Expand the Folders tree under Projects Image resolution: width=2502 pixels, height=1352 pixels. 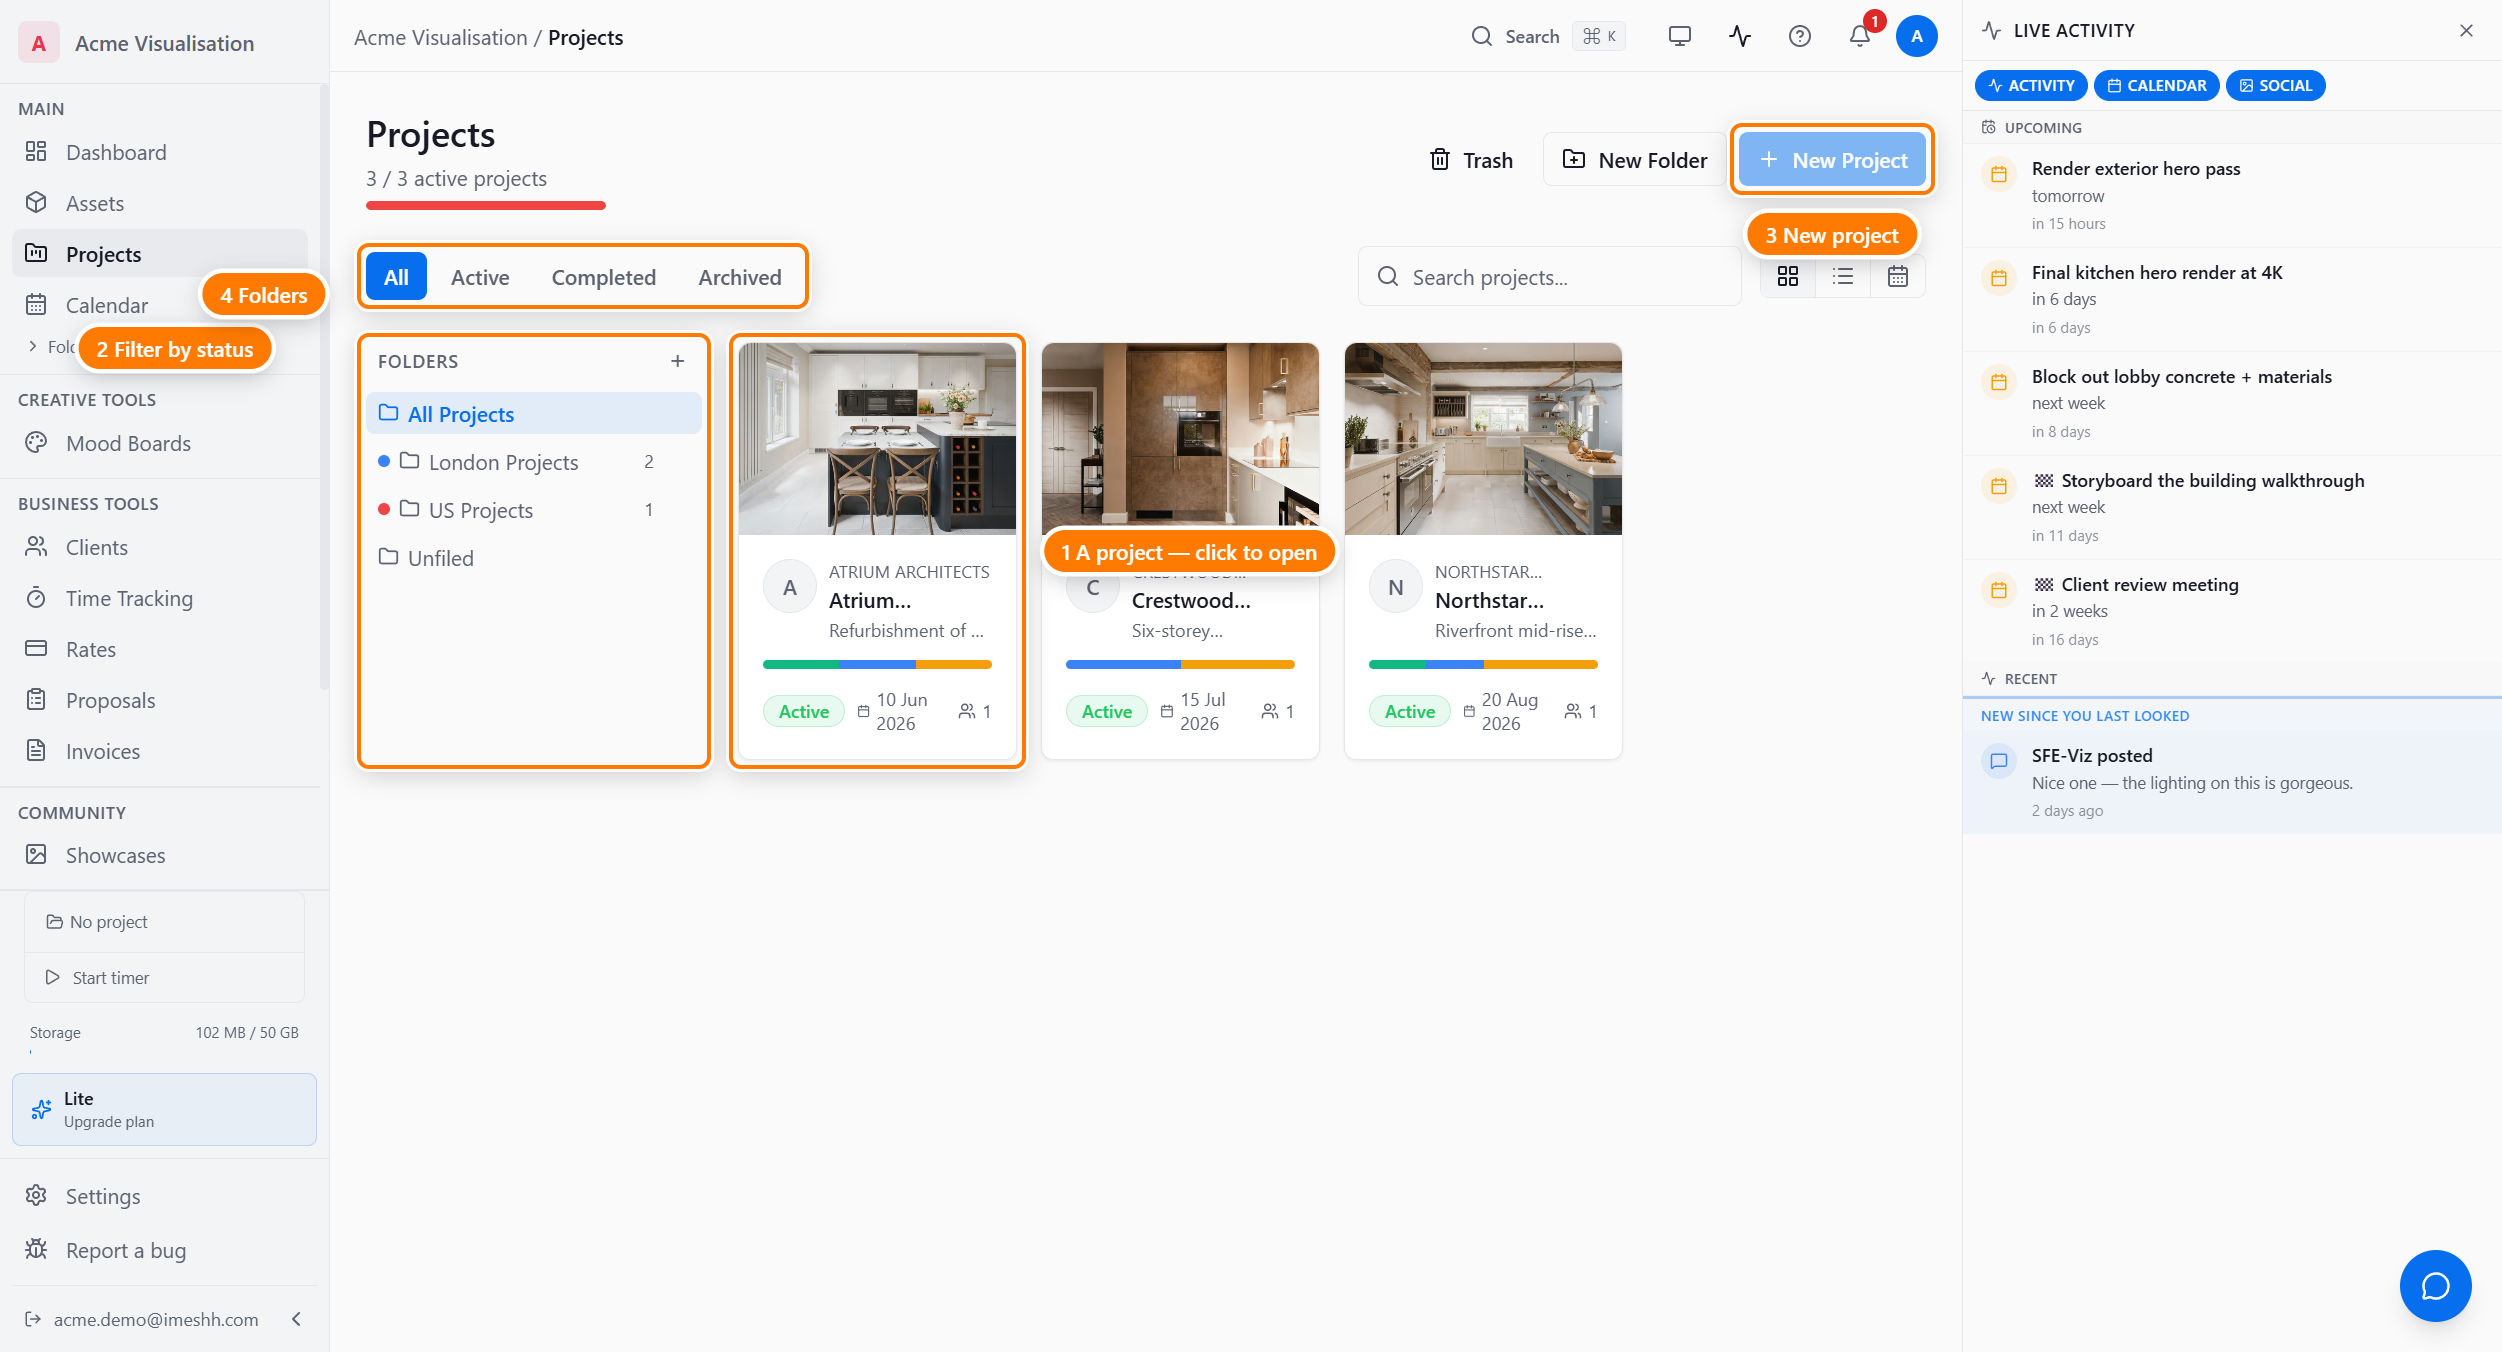tap(33, 346)
